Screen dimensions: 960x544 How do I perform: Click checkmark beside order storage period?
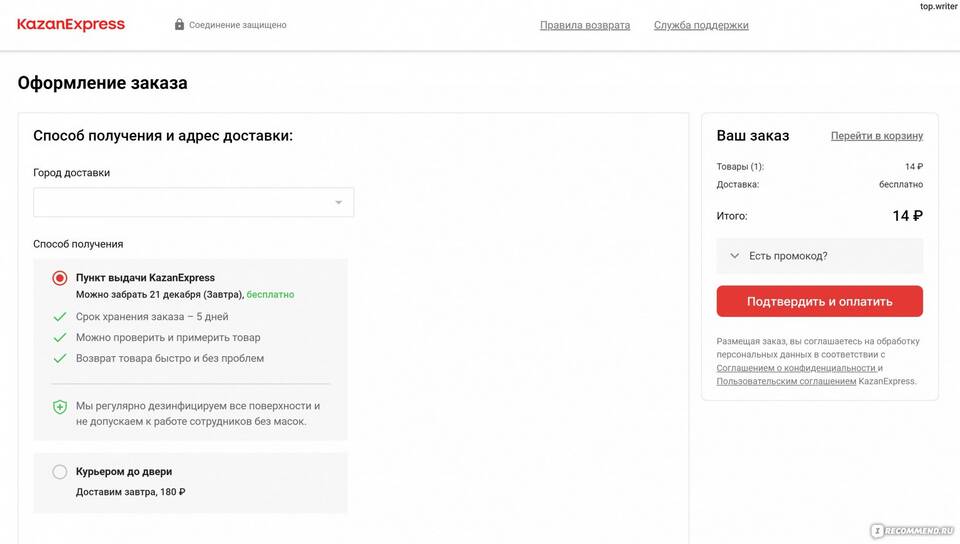60,317
